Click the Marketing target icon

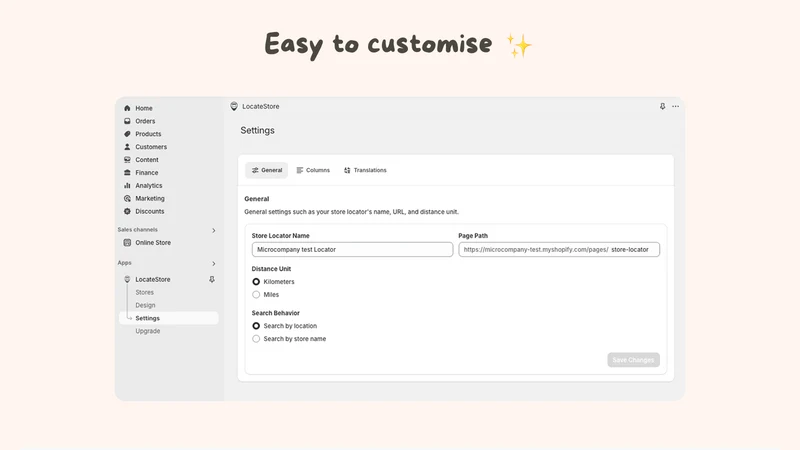pos(127,198)
